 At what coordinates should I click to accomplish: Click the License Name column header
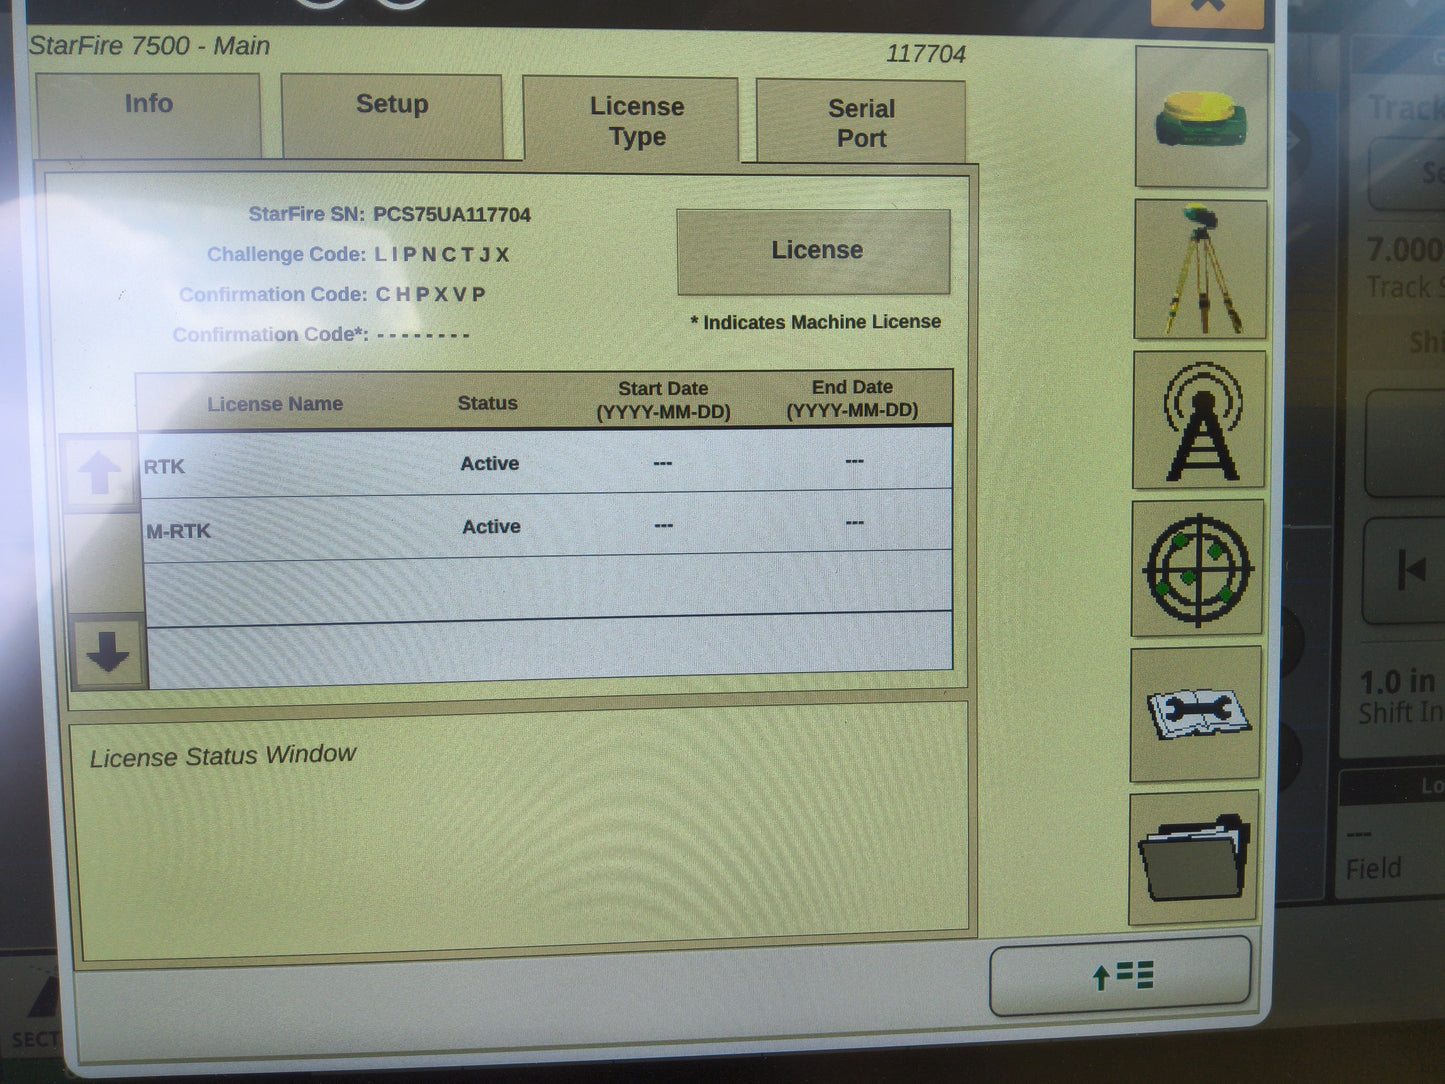(275, 404)
